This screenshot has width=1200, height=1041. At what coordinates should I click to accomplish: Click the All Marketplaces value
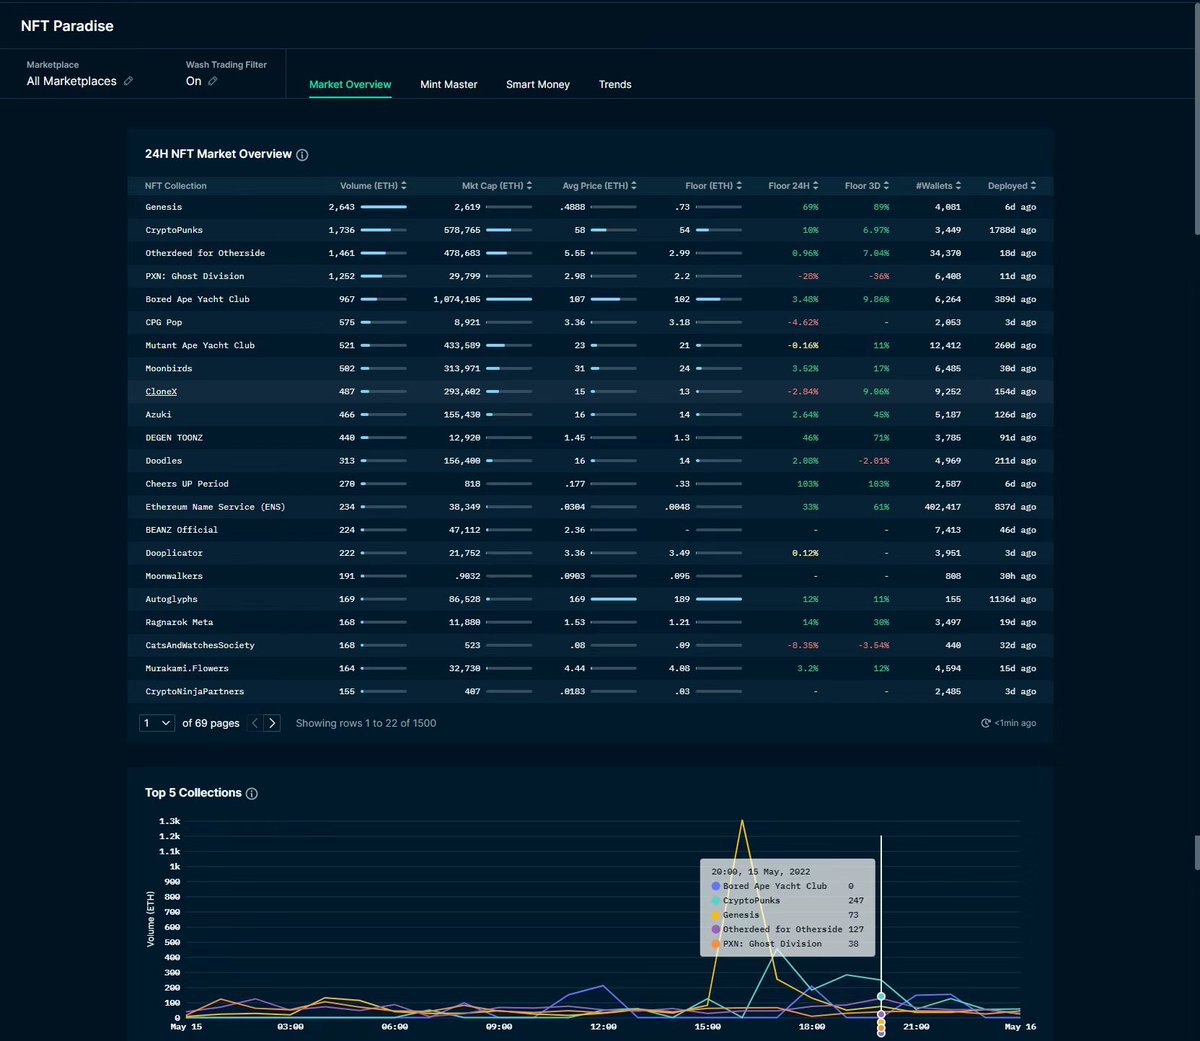pos(72,81)
